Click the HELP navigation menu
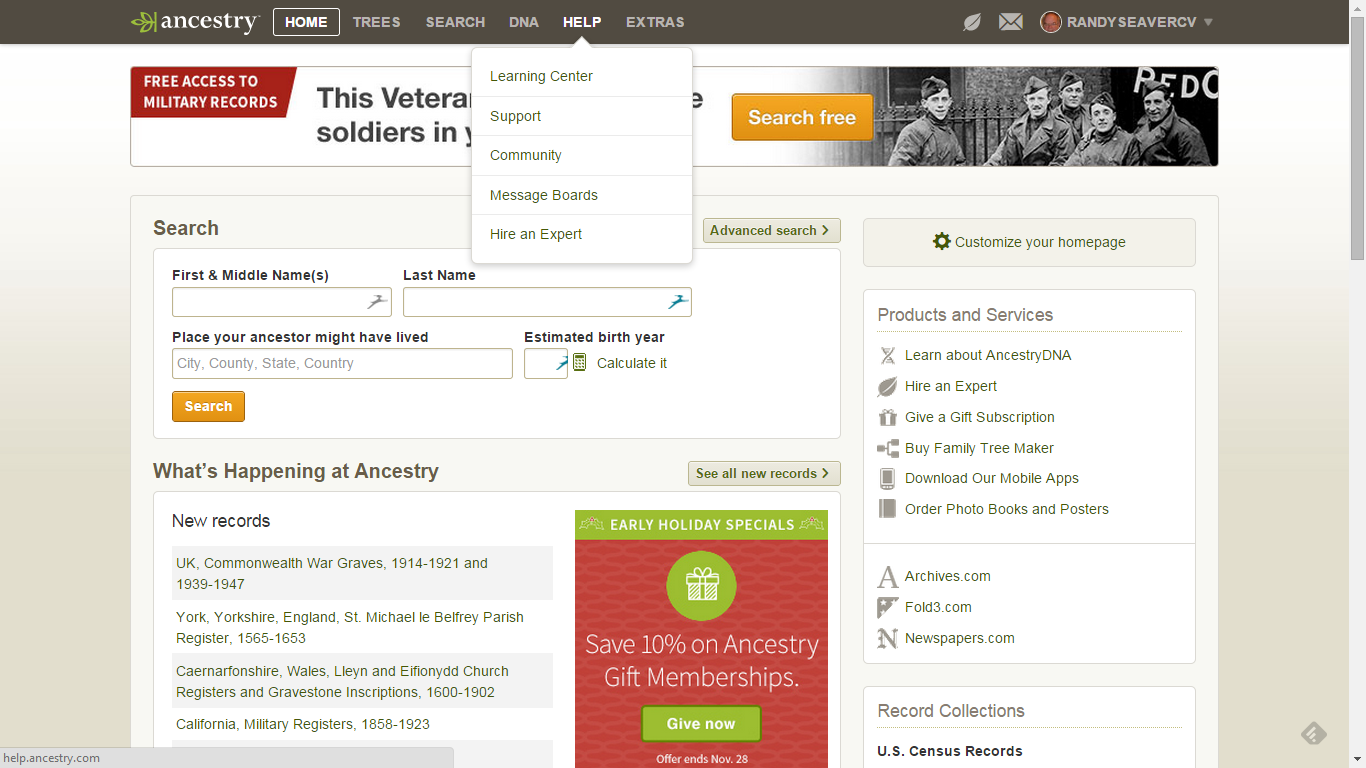 pos(582,22)
